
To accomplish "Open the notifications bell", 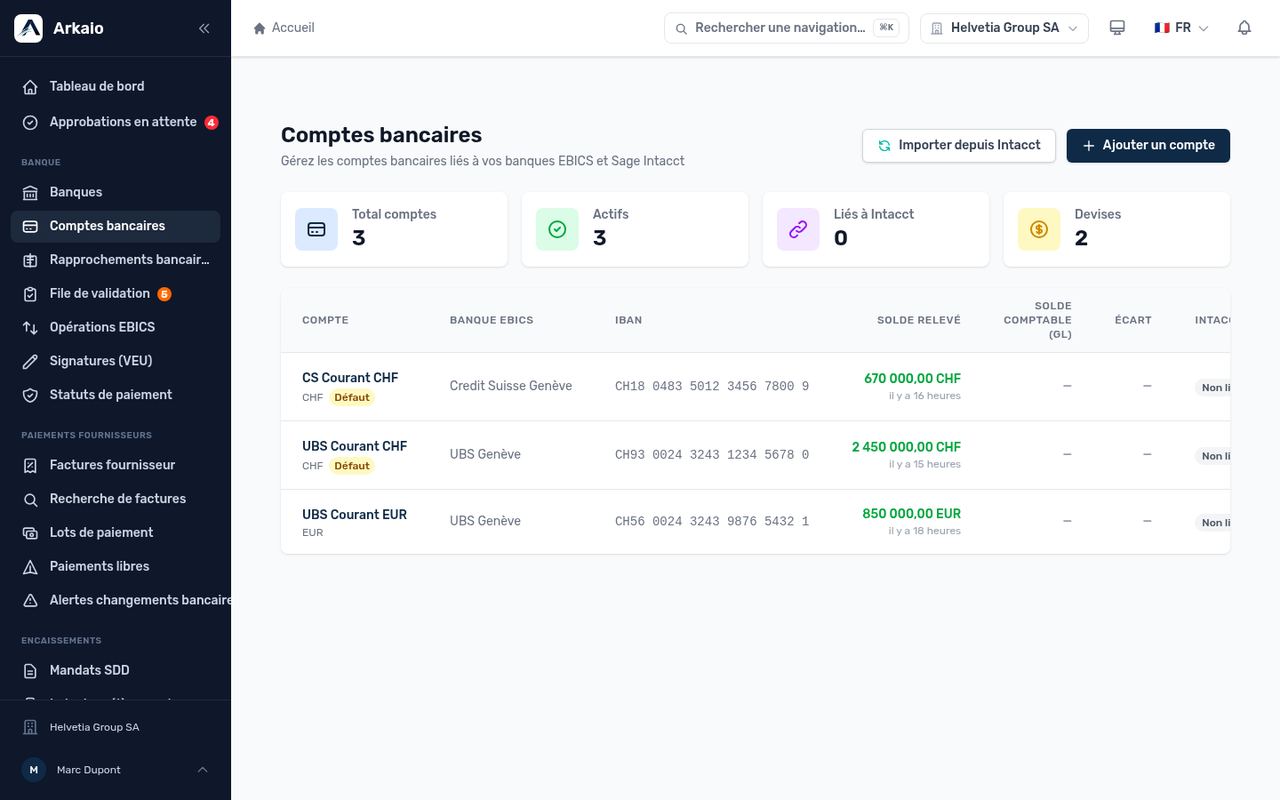I will (x=1244, y=28).
